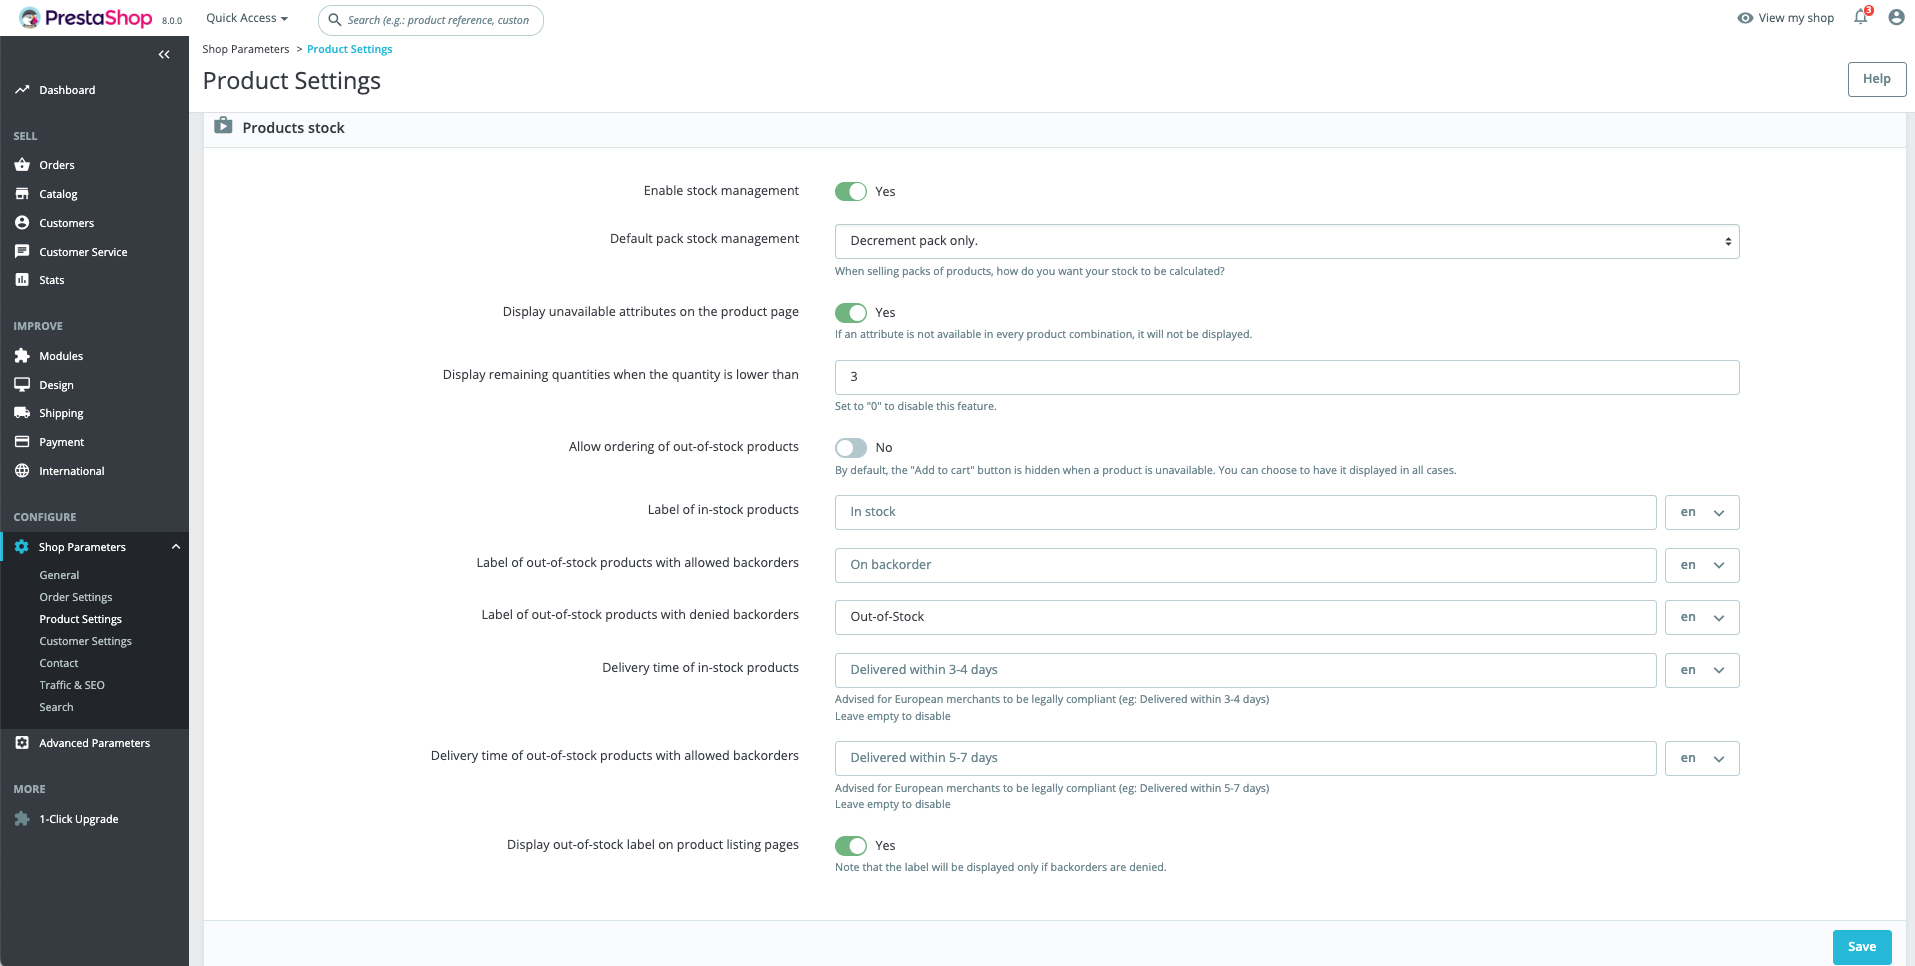Toggle Display out-of-stock label on listing pages
Screen dimensions: 1915x966
tap(851, 846)
